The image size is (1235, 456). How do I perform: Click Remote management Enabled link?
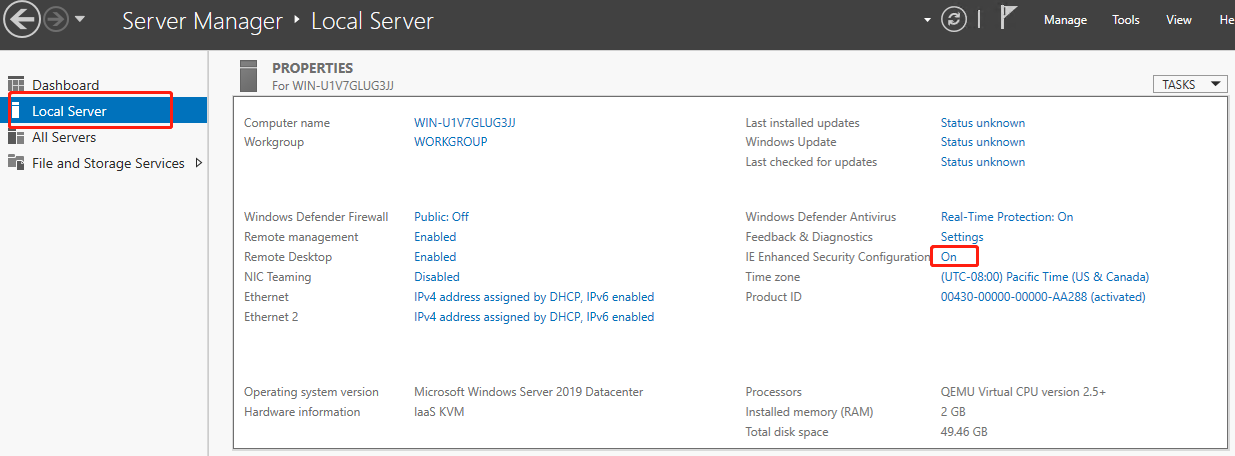point(435,237)
